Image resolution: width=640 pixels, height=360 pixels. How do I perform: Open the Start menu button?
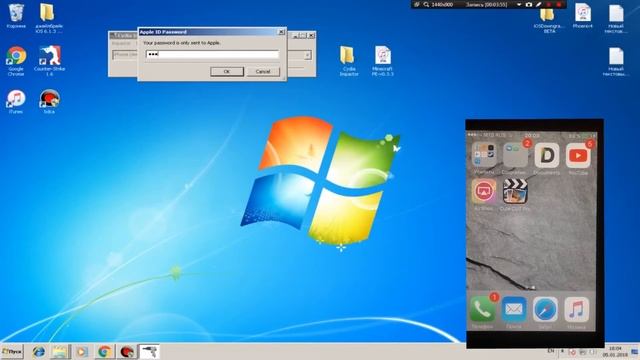(12, 351)
